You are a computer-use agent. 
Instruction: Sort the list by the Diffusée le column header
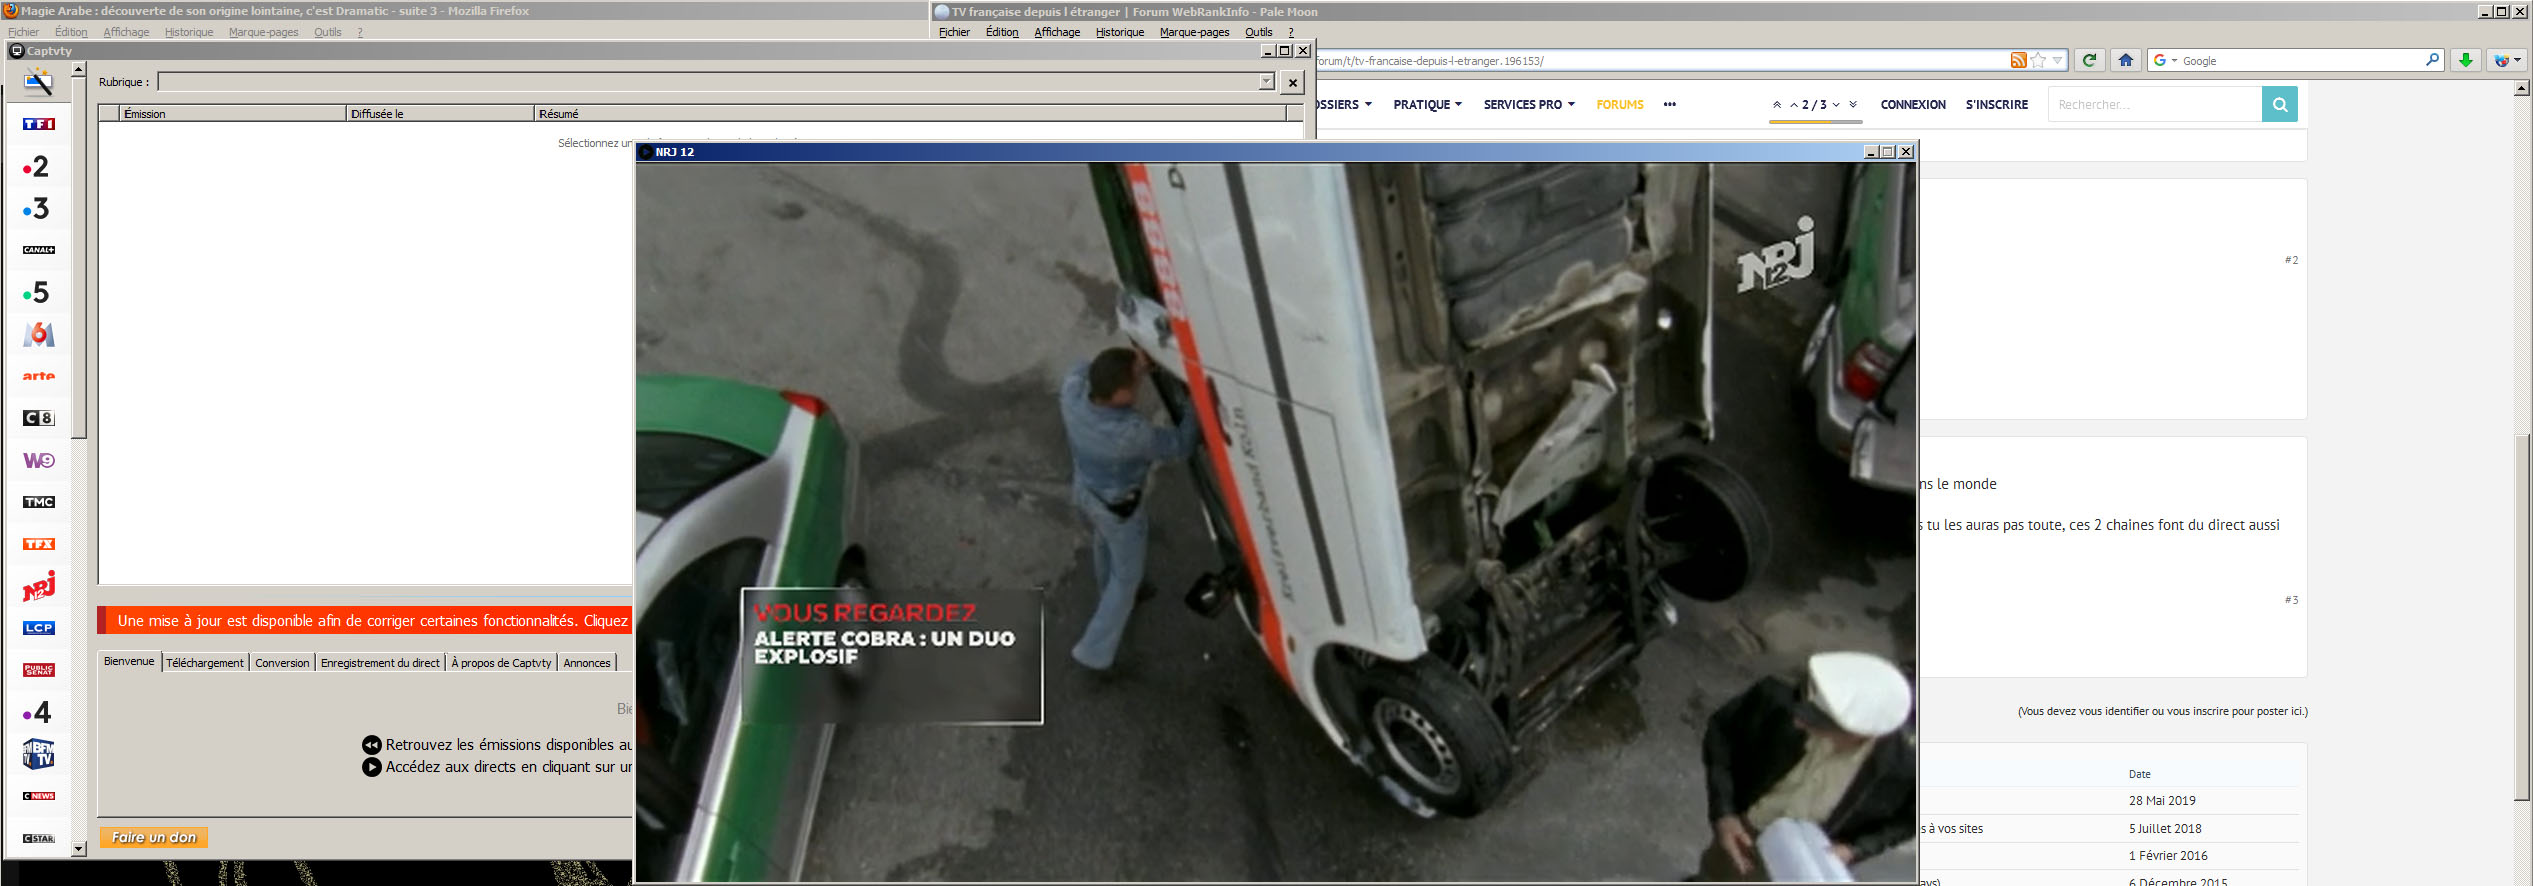pyautogui.click(x=440, y=113)
